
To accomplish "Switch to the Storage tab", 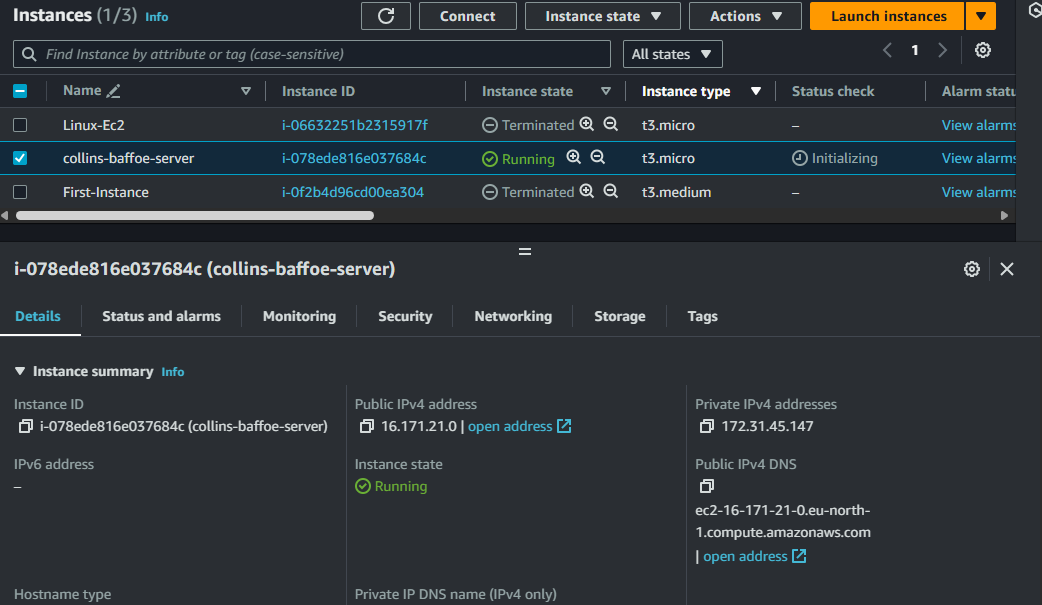I will pos(619,316).
